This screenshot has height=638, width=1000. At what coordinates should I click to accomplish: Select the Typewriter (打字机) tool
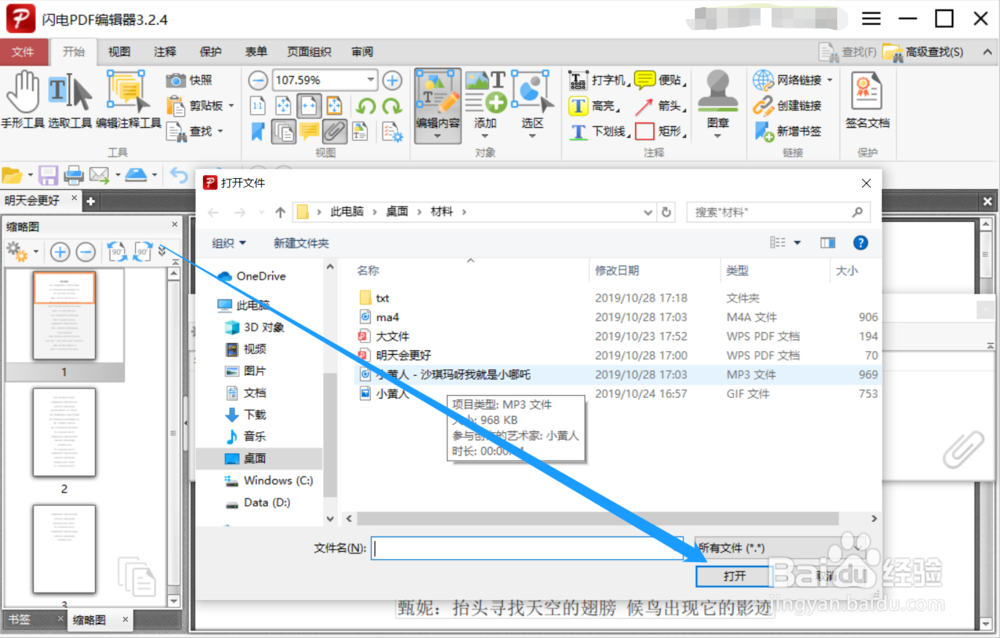pyautogui.click(x=598, y=80)
